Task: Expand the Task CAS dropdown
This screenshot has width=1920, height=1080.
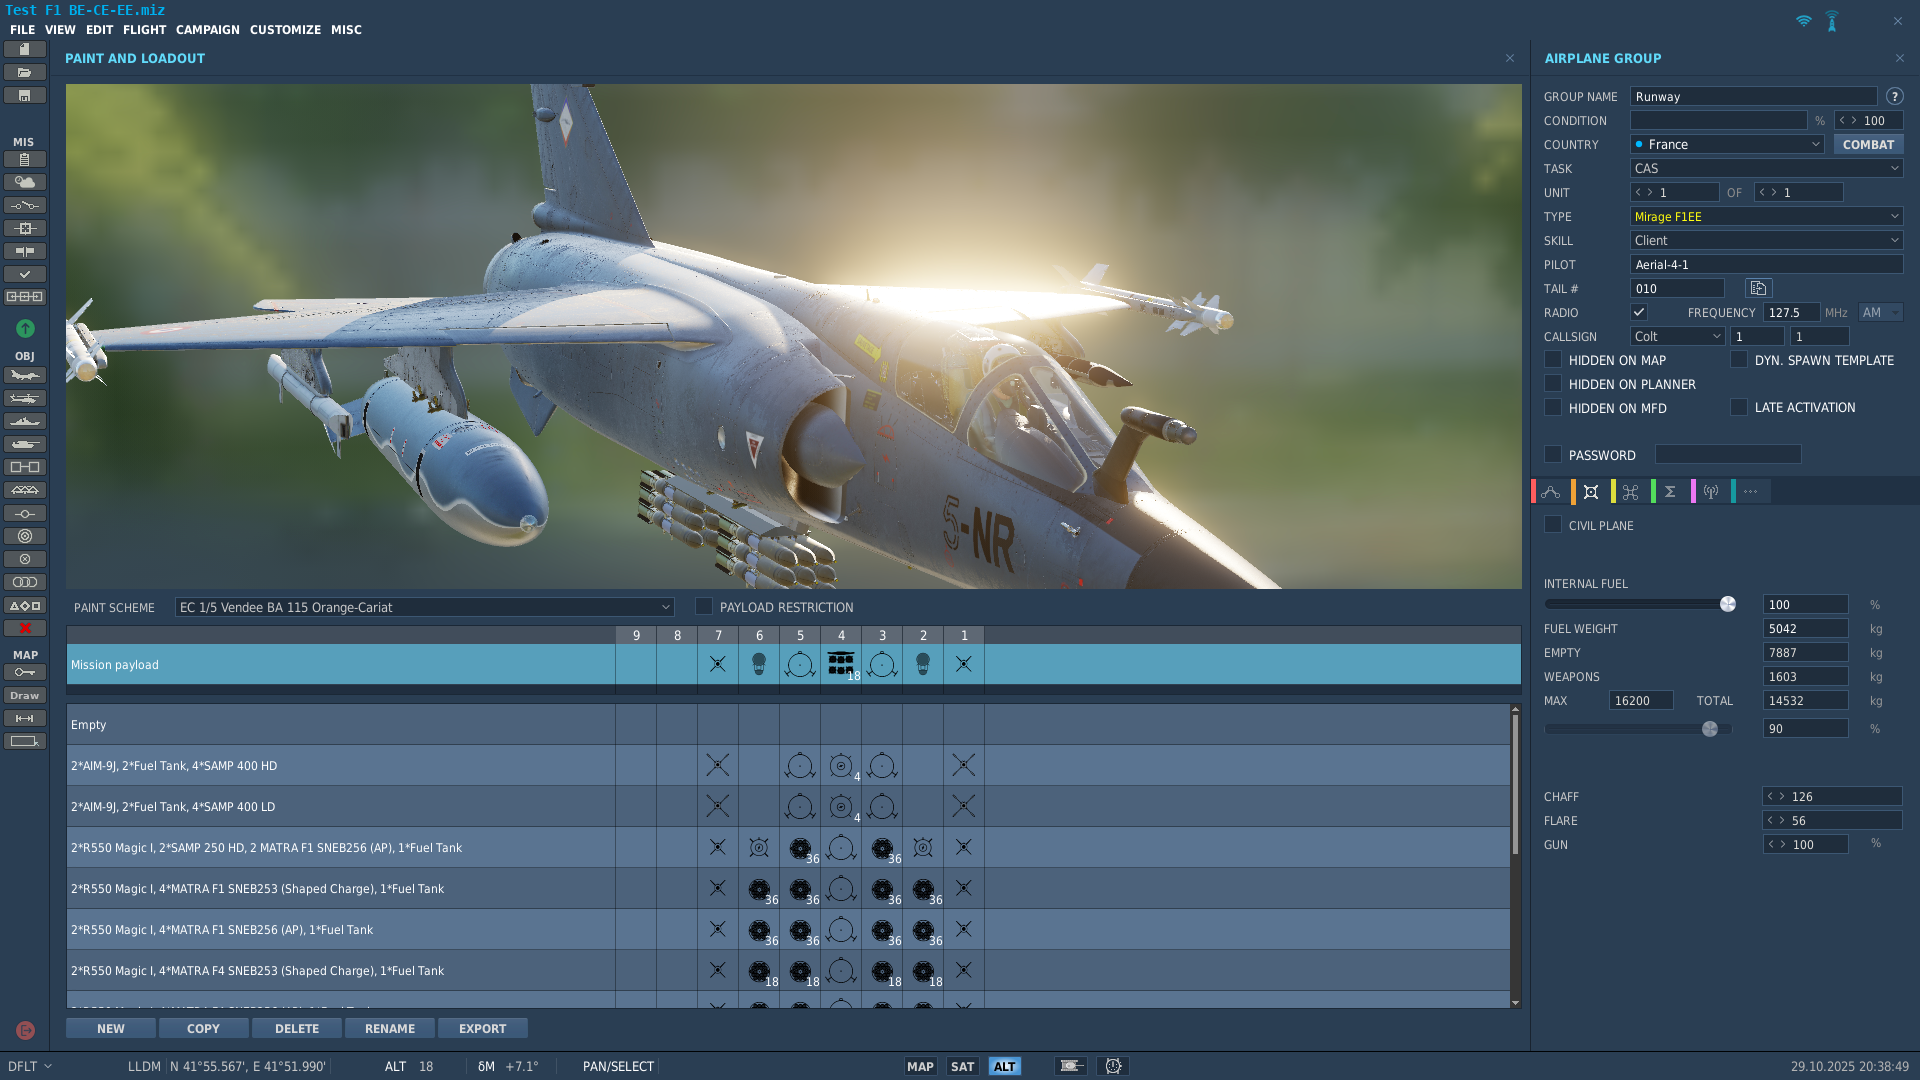Action: [1766, 169]
